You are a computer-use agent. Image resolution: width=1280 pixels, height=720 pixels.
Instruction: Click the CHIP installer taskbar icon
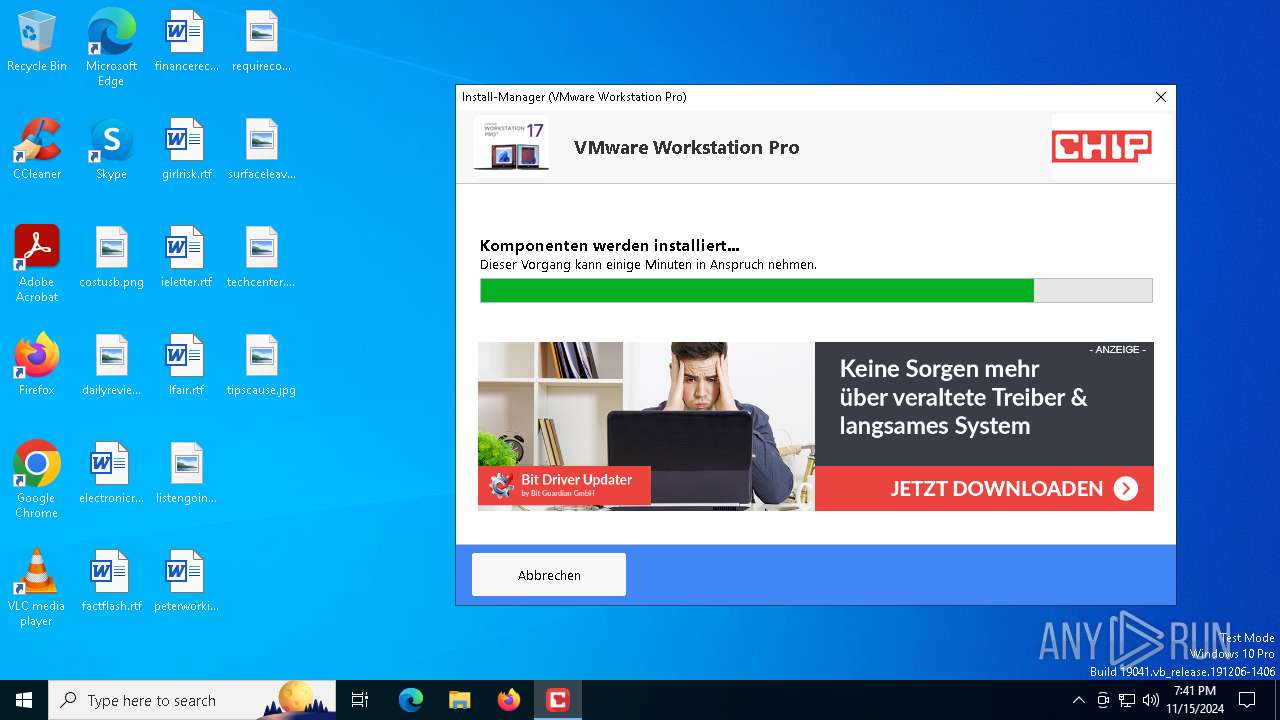(x=557, y=700)
